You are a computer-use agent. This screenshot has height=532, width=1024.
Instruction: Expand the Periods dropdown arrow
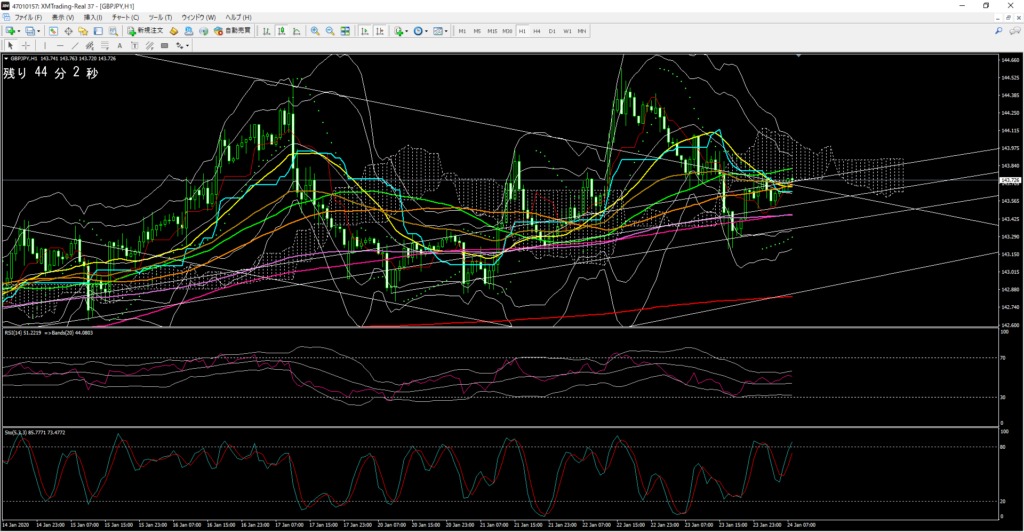pos(426,31)
